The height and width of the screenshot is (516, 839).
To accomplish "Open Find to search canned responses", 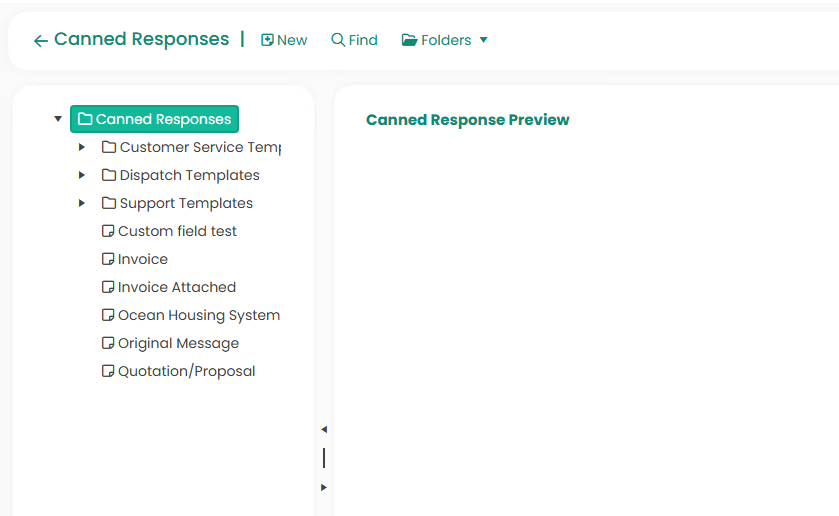I will tap(354, 40).
